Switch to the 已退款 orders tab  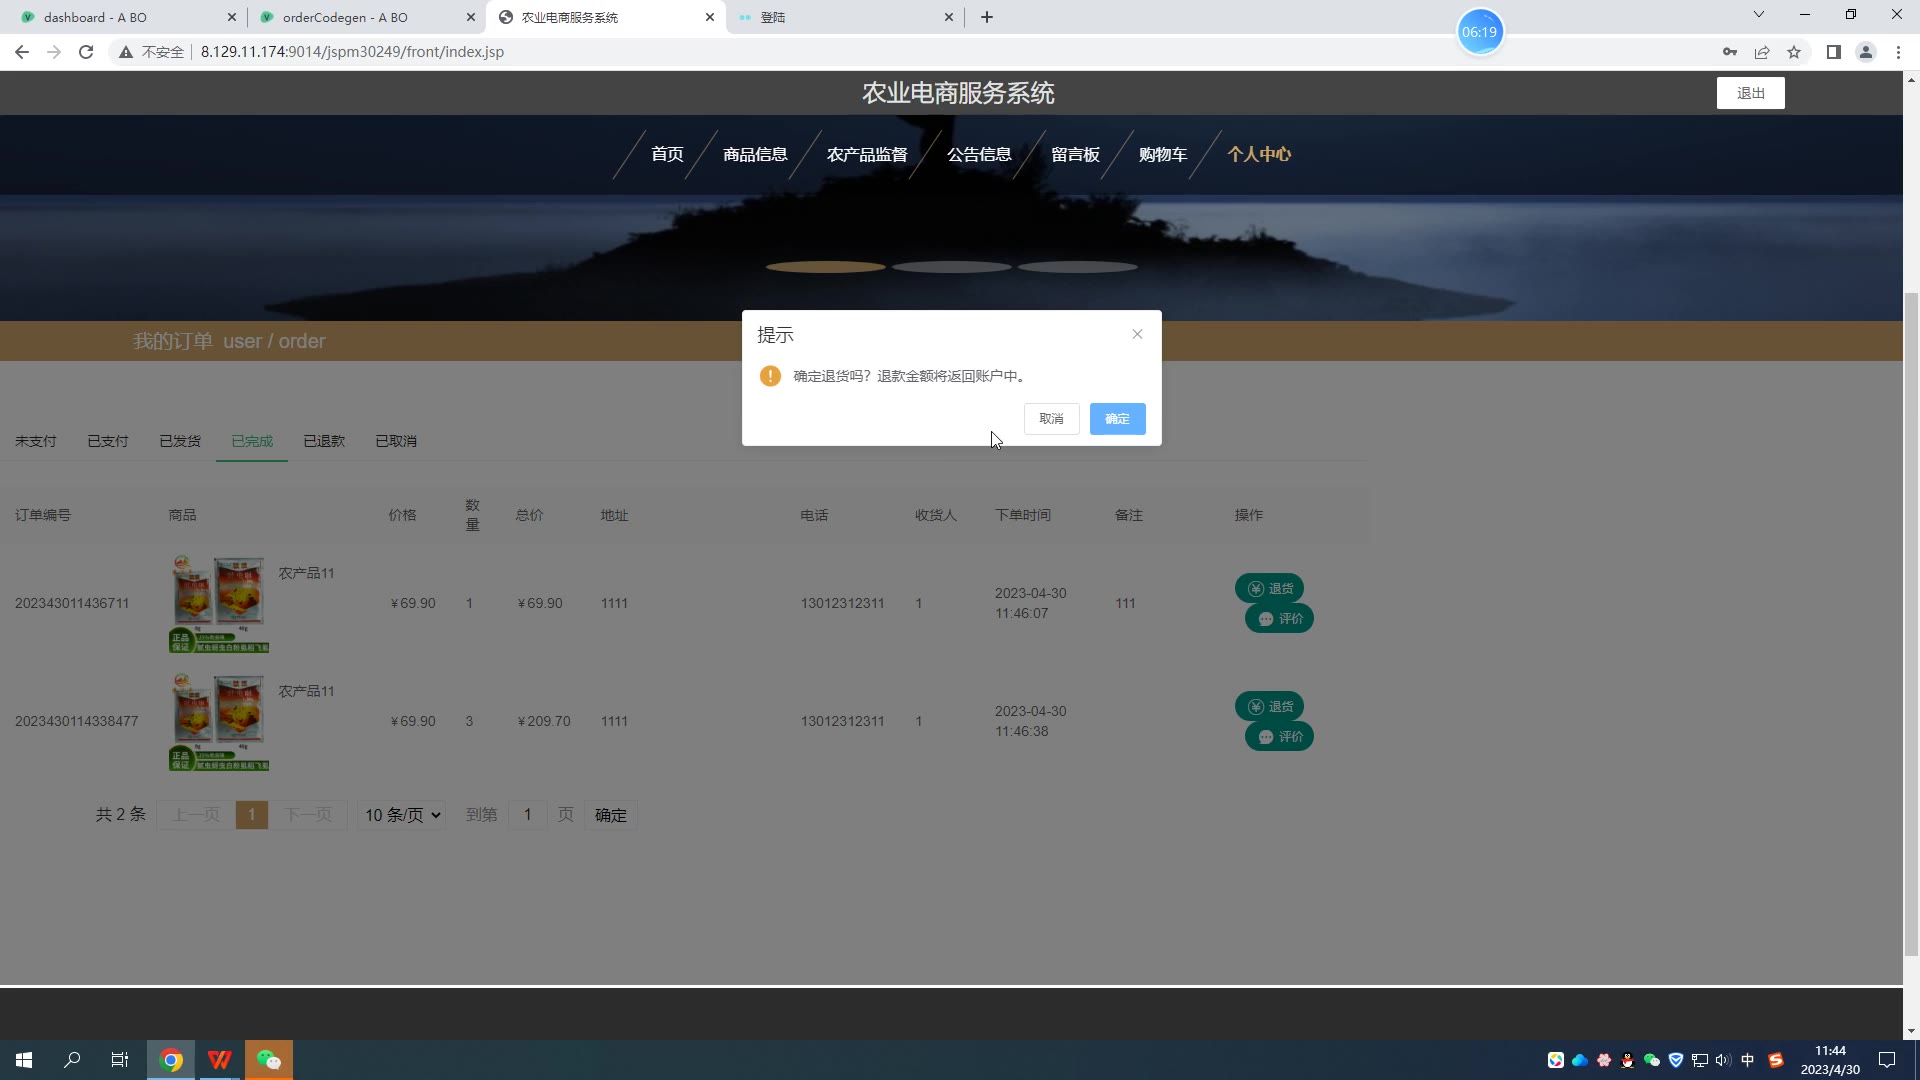[x=324, y=441]
